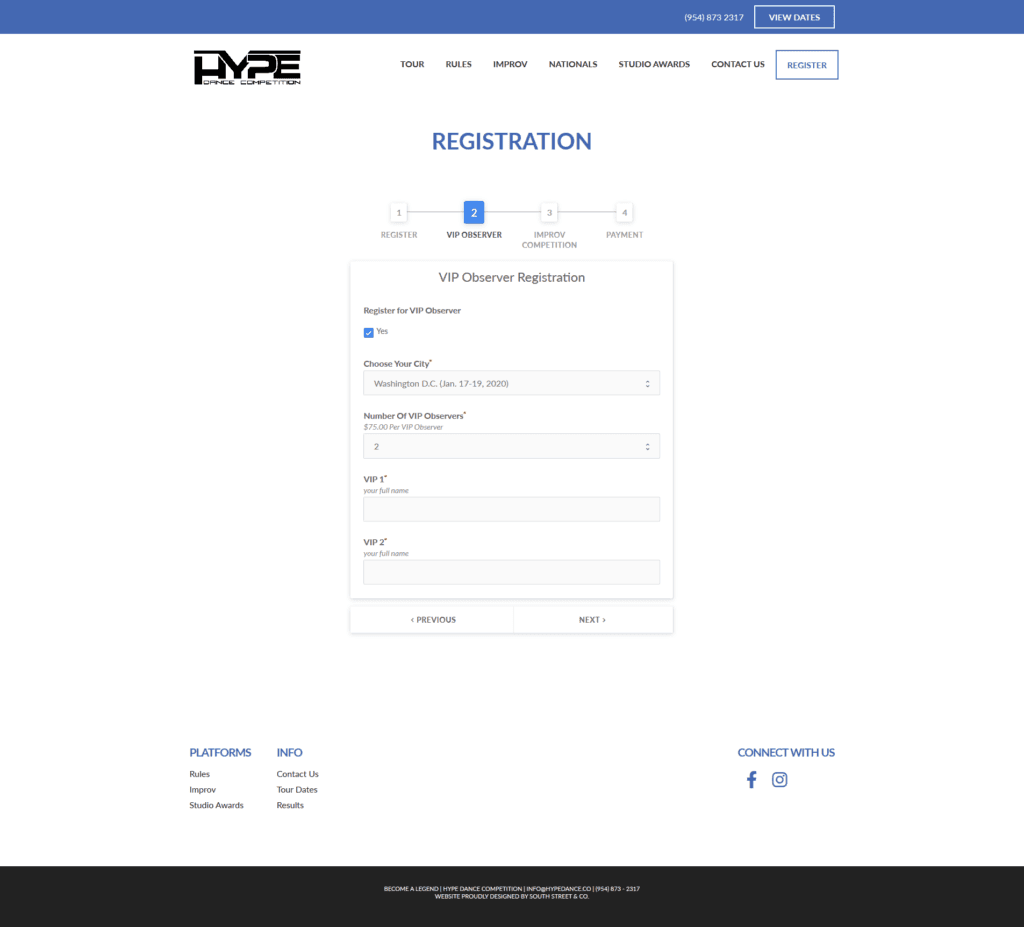Open Studio Awards in the top navigation
The image size is (1024, 927).
coord(654,64)
